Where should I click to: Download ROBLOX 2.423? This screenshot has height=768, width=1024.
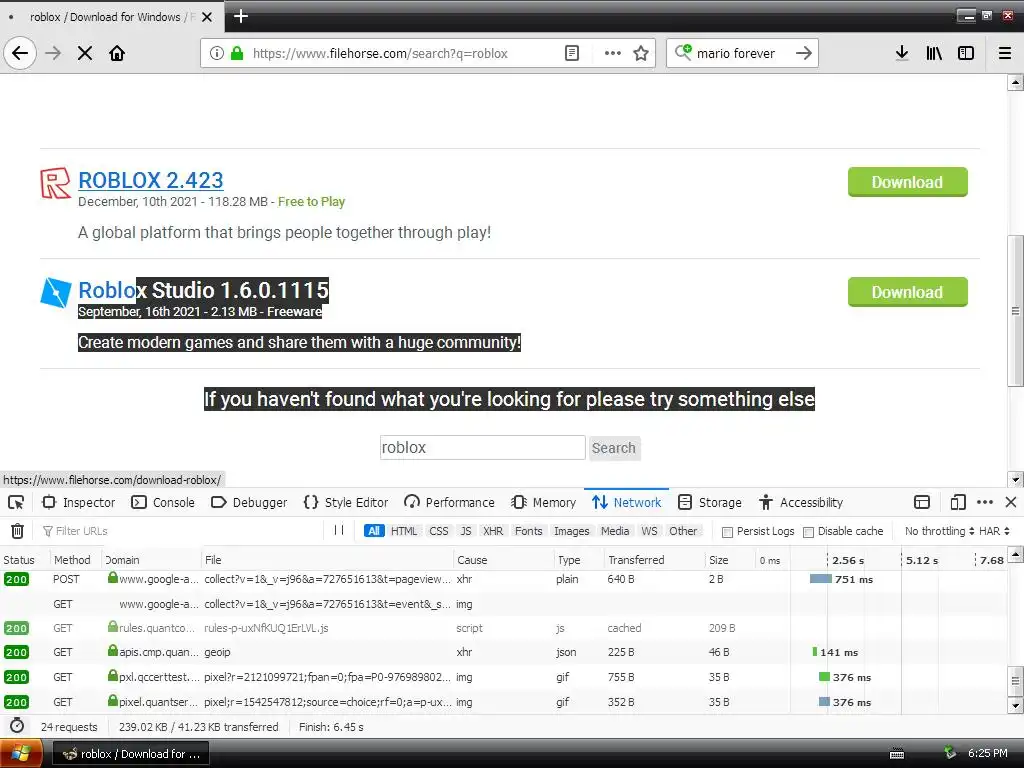[x=907, y=182]
